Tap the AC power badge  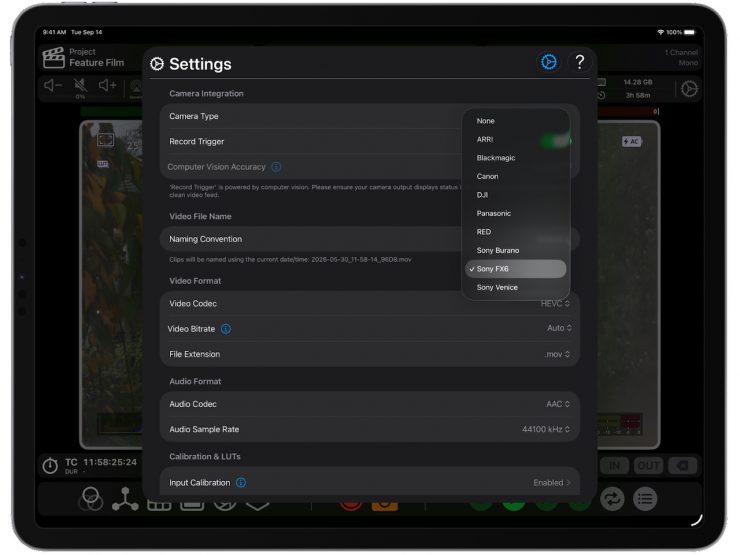click(x=631, y=142)
